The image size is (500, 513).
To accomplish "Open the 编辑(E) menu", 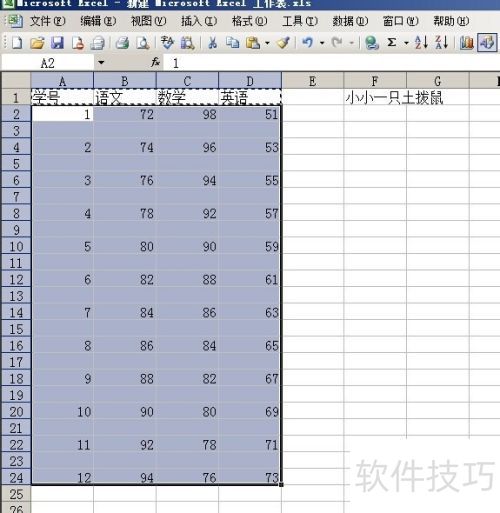I will [98, 21].
